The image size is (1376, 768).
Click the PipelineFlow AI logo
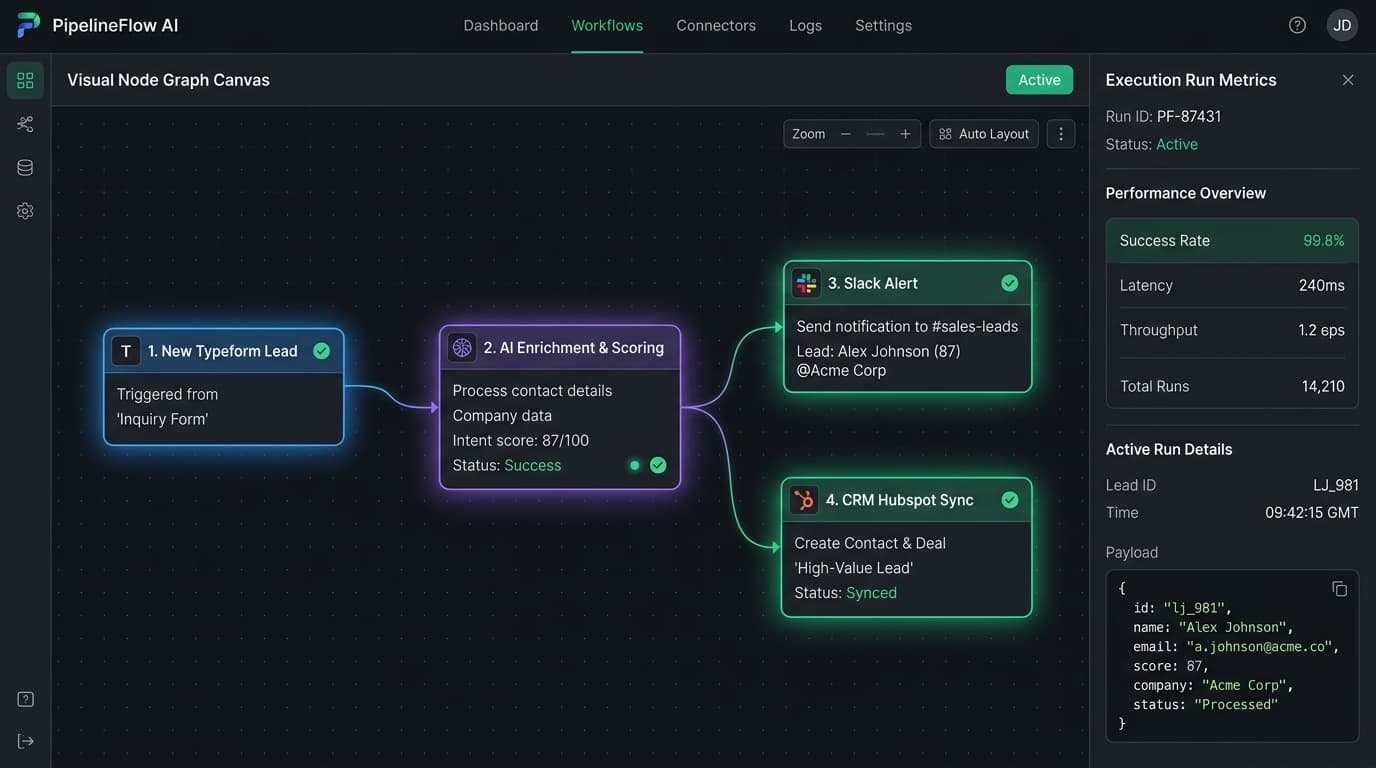pos(29,25)
